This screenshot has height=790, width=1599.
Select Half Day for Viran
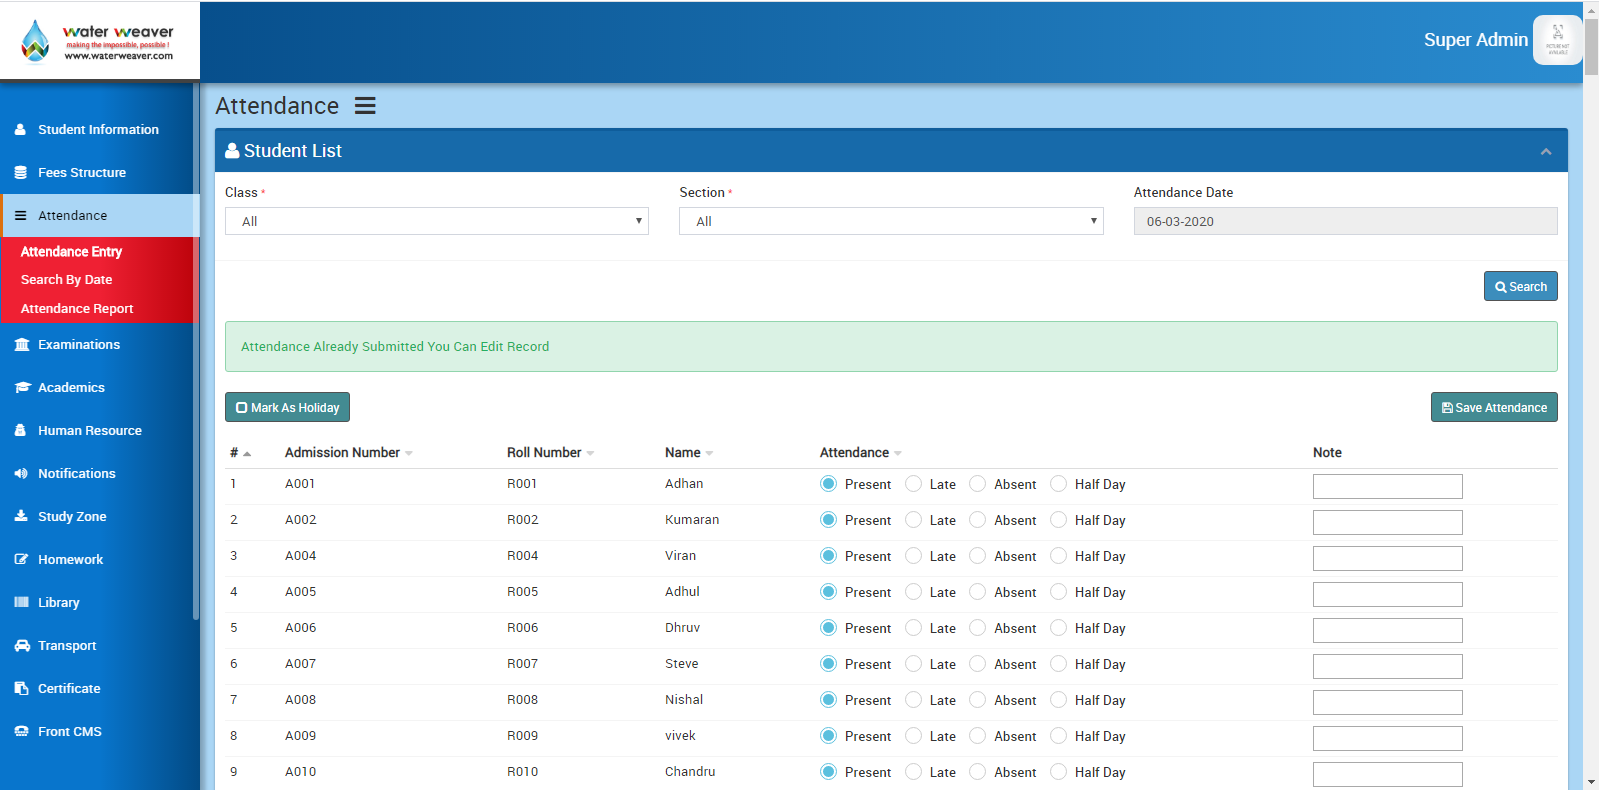[x=1058, y=556]
